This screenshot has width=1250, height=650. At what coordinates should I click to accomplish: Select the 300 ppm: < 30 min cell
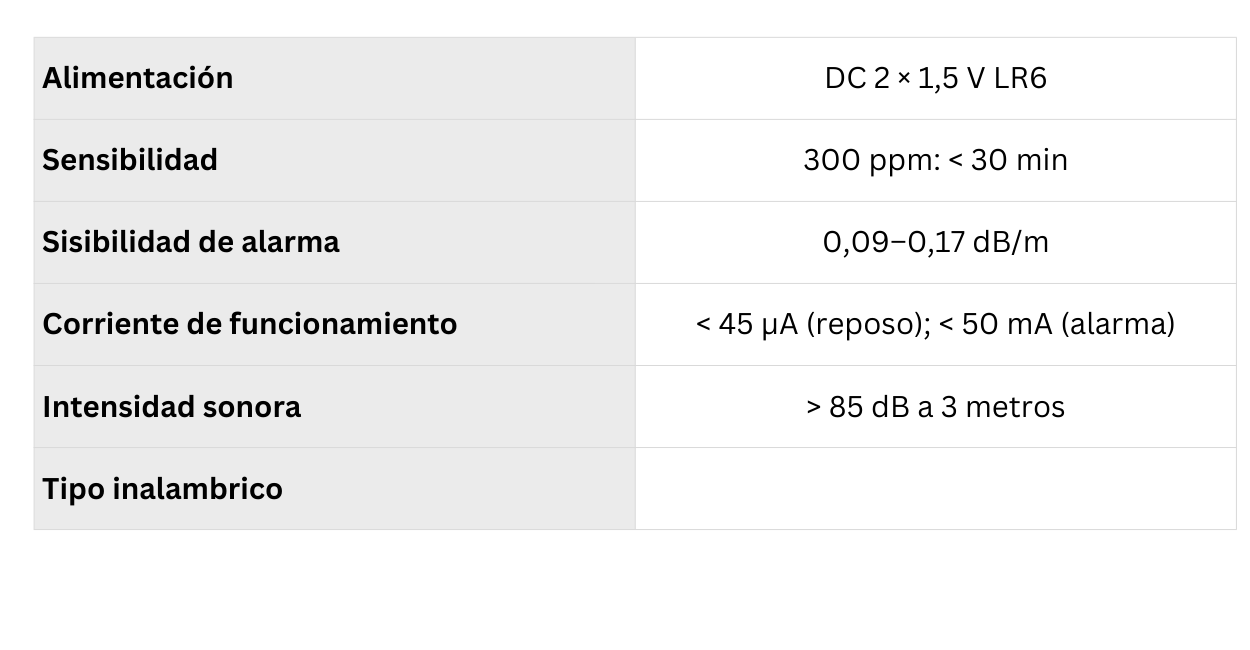[x=935, y=160]
